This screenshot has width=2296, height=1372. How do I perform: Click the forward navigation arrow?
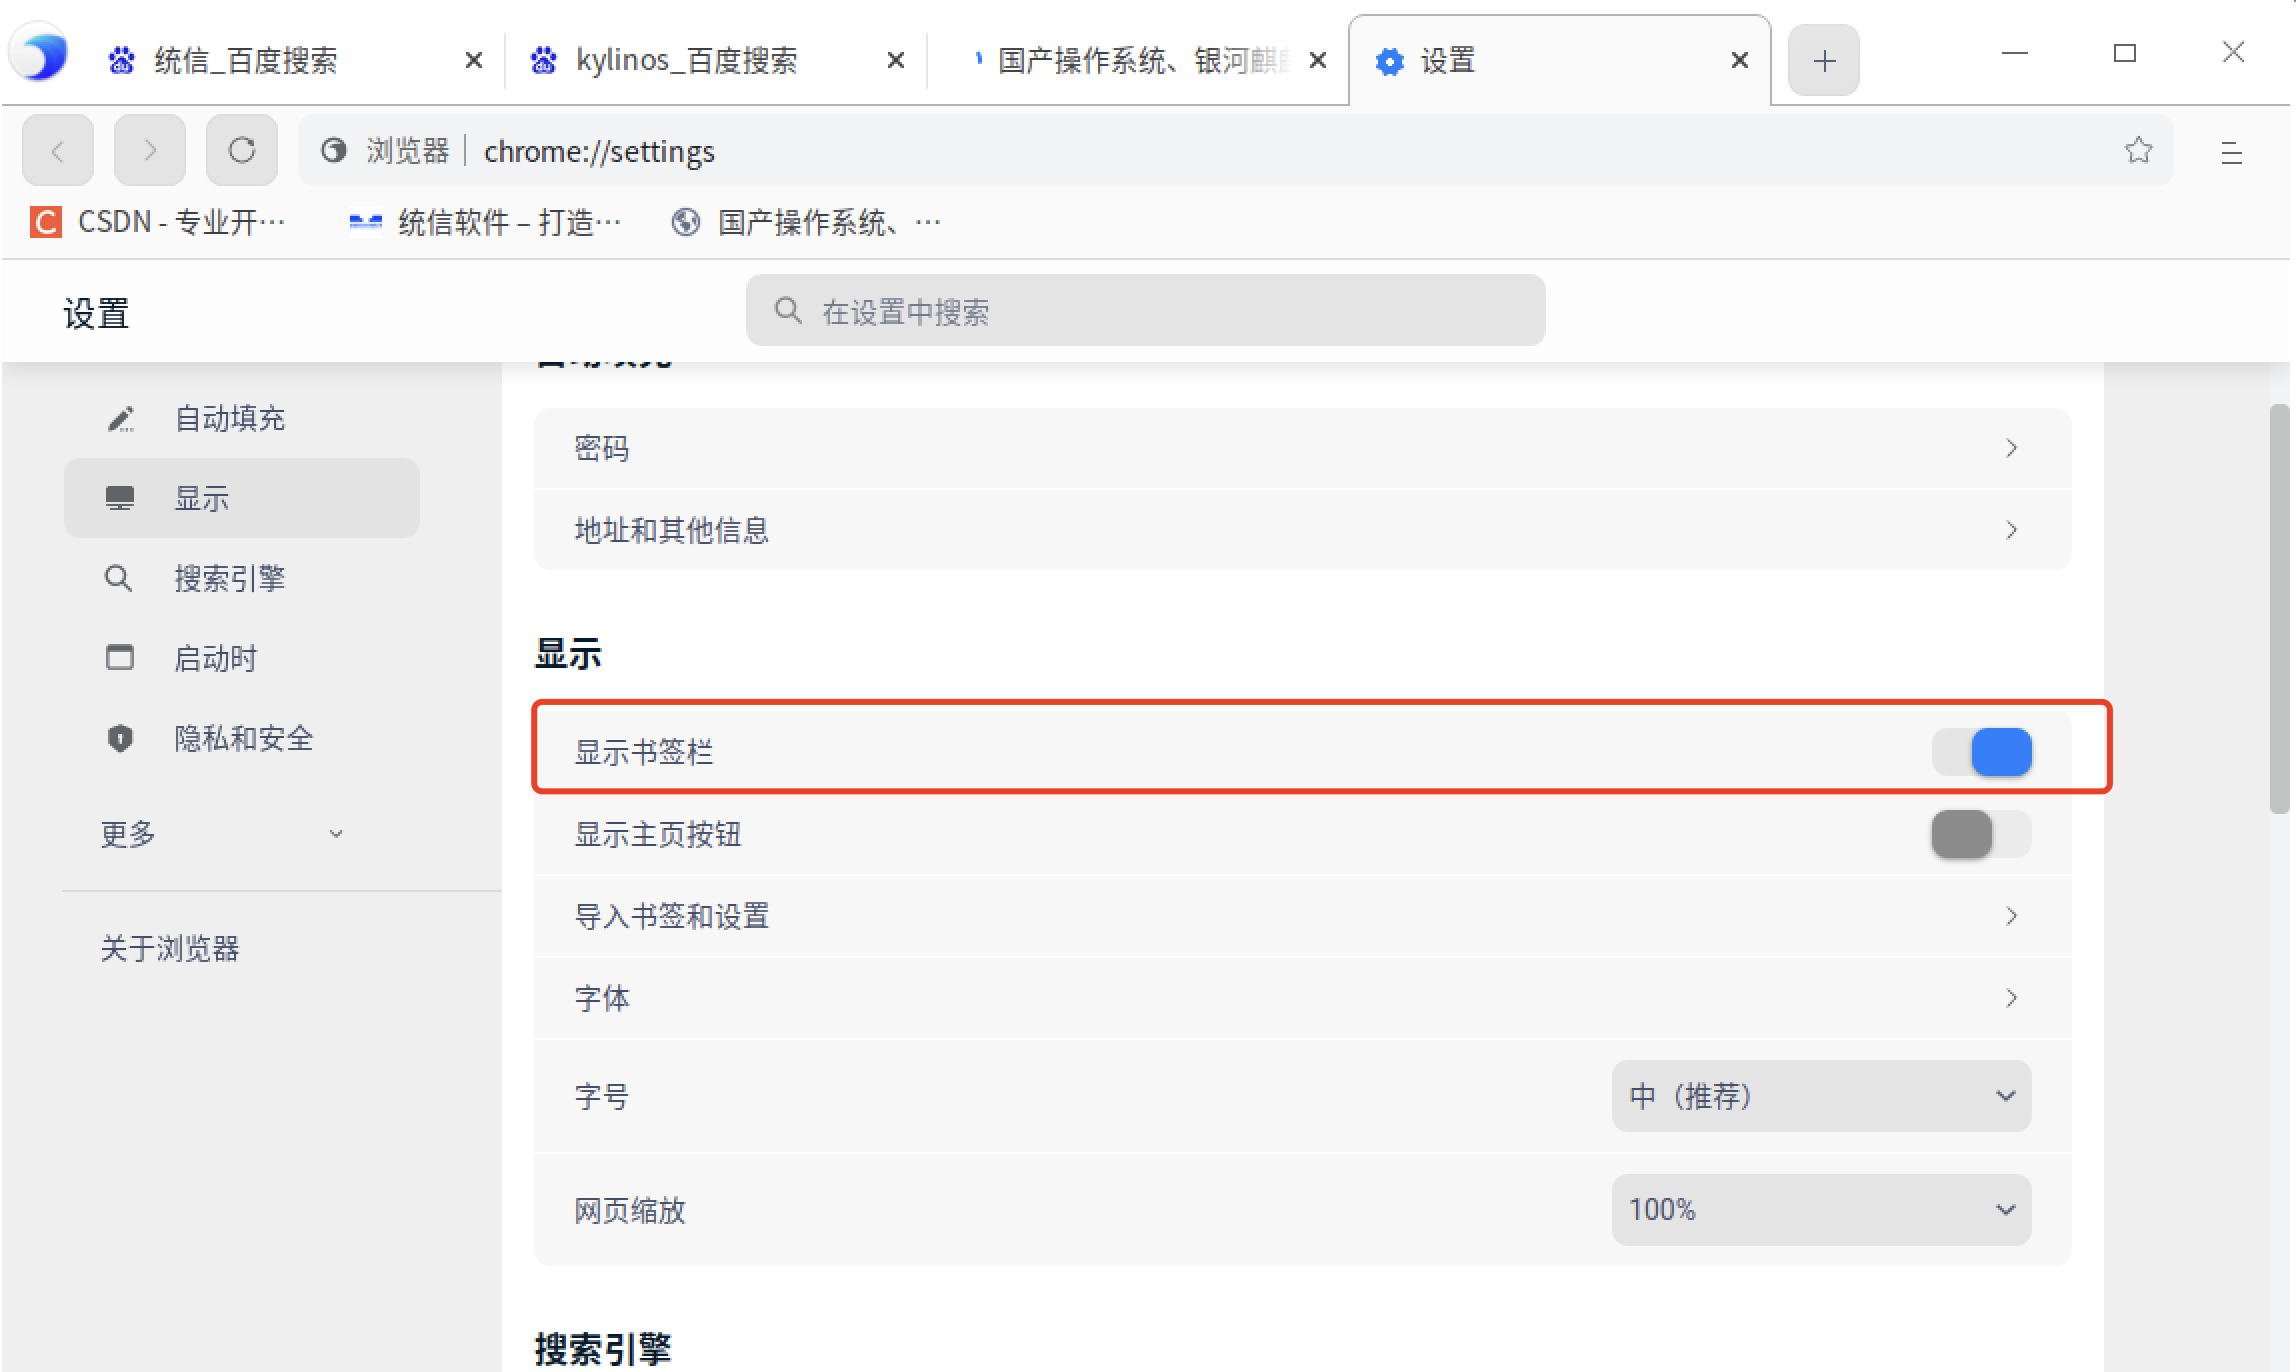[150, 151]
